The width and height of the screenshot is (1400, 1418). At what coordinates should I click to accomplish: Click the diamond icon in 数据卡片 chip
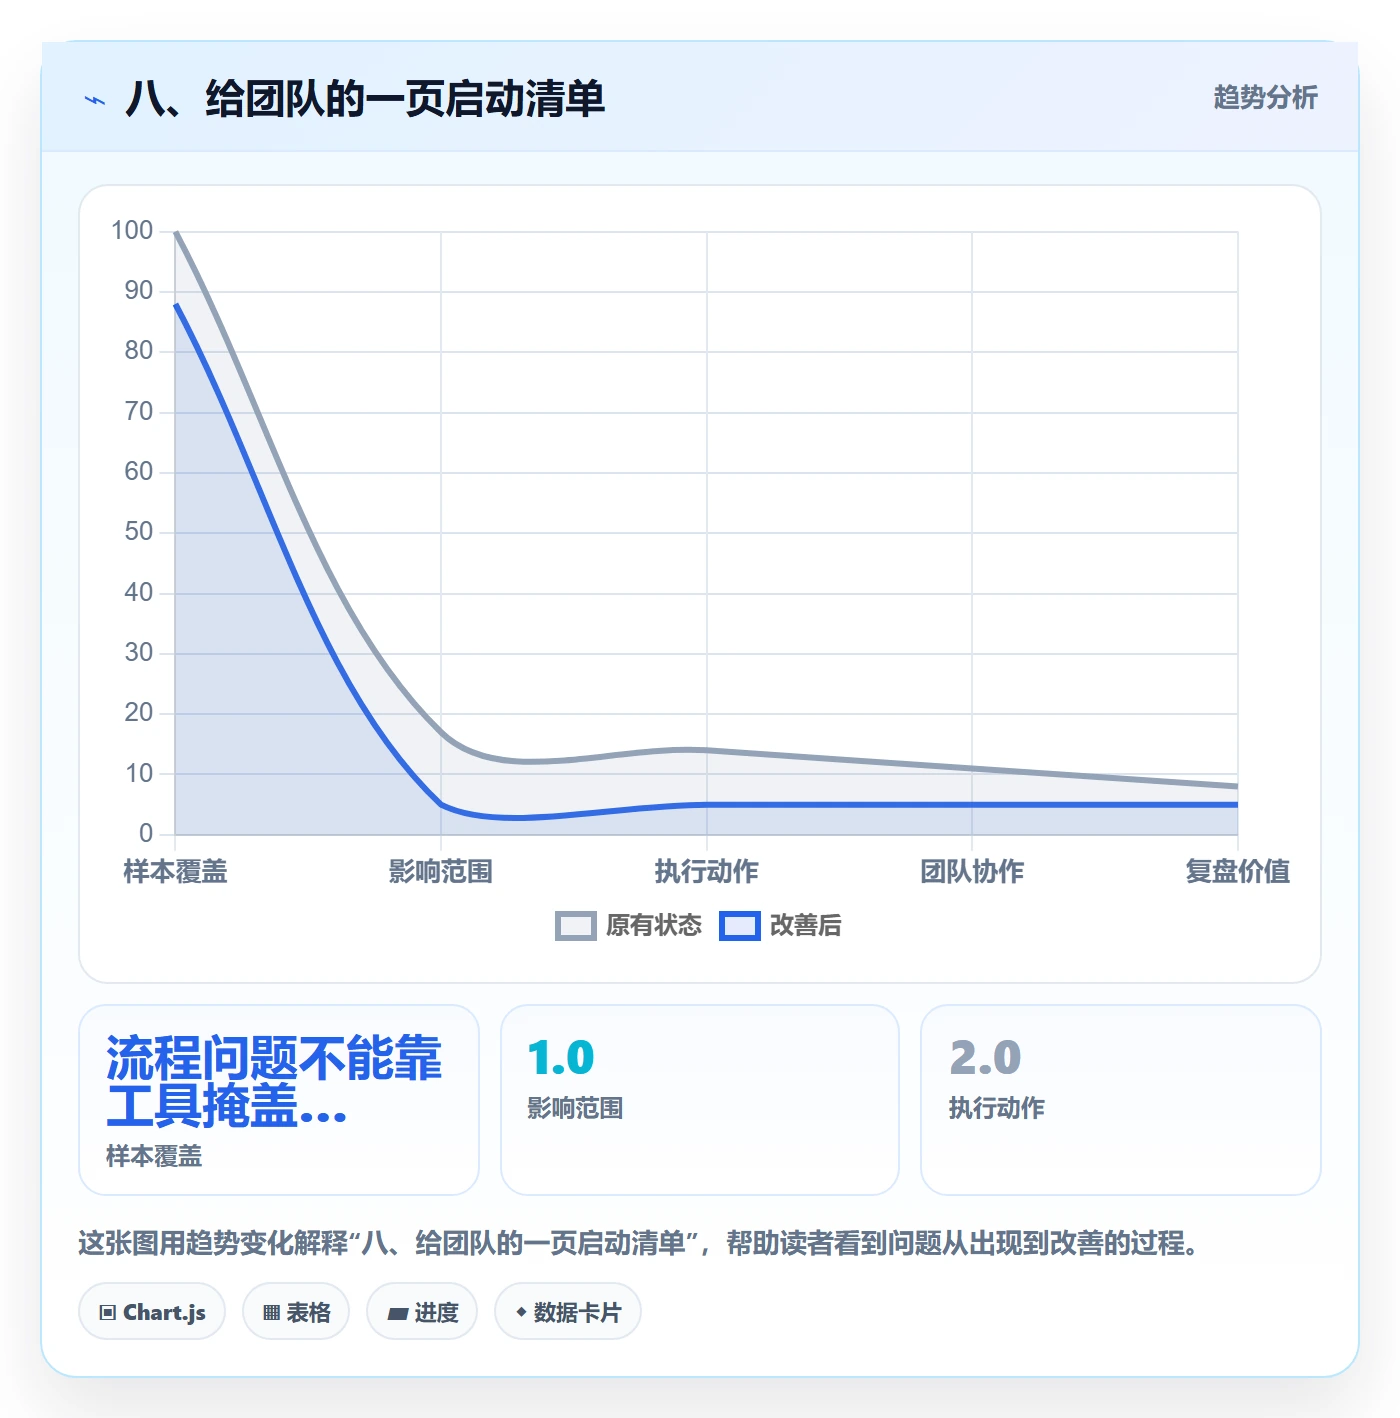[x=521, y=1312]
